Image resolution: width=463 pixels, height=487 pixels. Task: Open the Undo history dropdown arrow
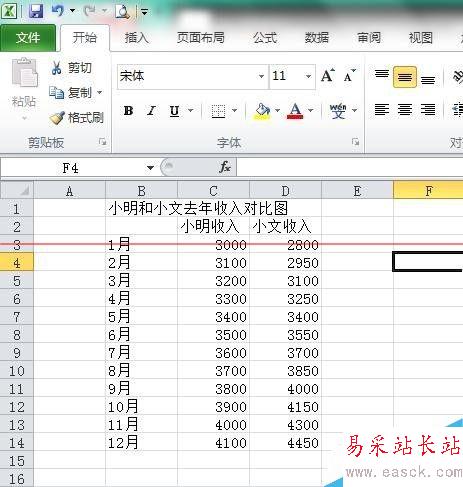pyautogui.click(x=72, y=11)
